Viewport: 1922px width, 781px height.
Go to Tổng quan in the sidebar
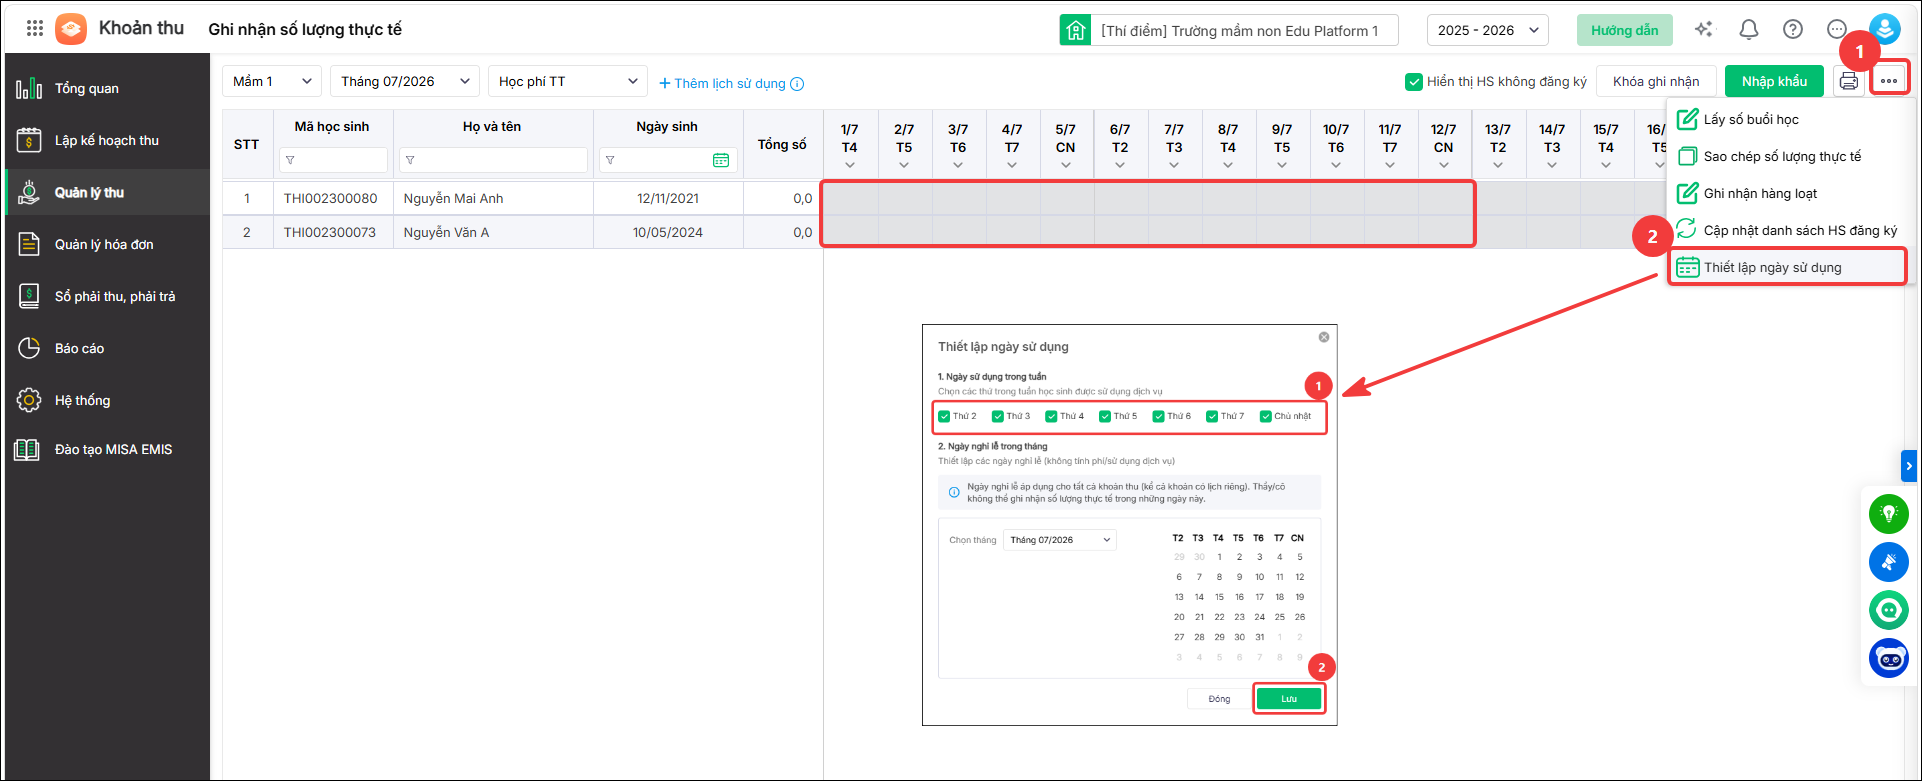[107, 88]
